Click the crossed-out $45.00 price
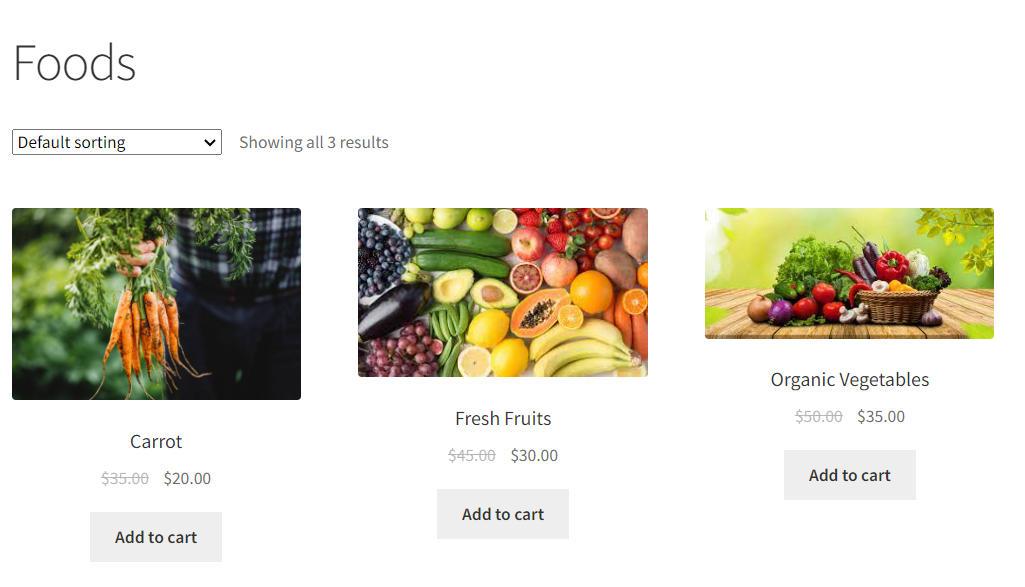 [x=472, y=456]
